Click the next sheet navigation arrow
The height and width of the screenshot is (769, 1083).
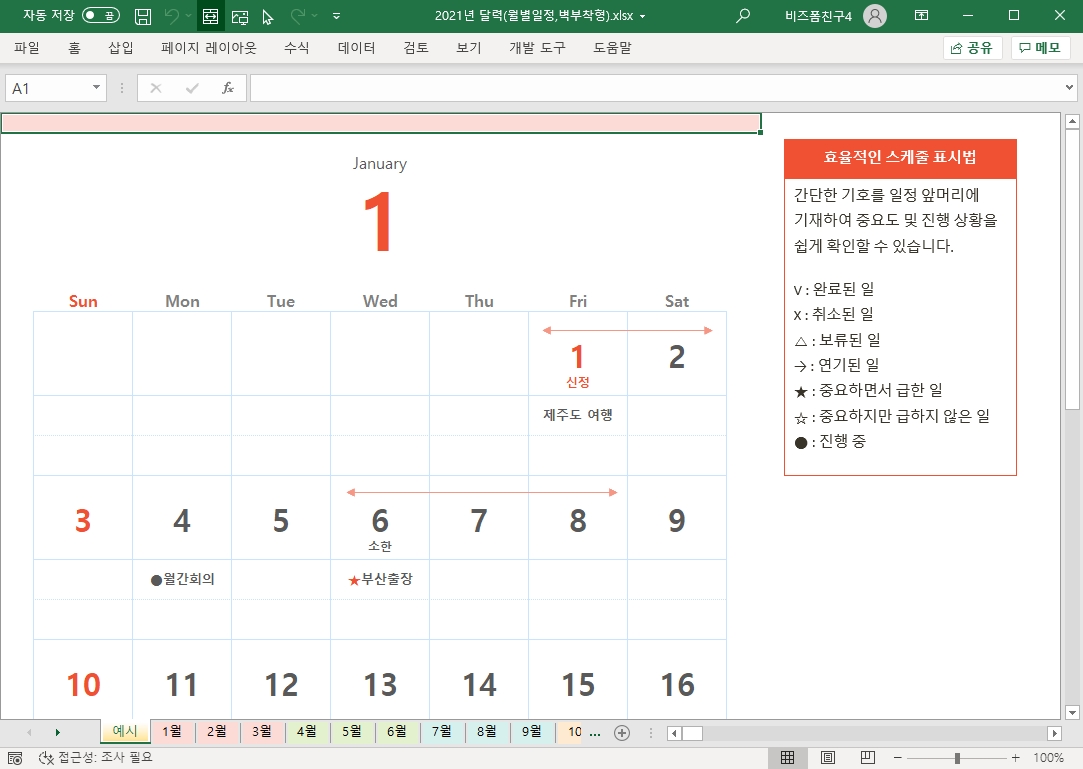pyautogui.click(x=57, y=732)
